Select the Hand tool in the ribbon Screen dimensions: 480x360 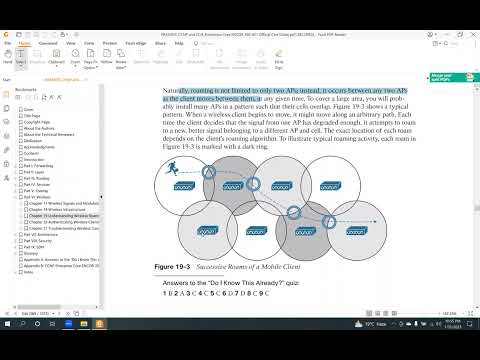click(x=7, y=56)
